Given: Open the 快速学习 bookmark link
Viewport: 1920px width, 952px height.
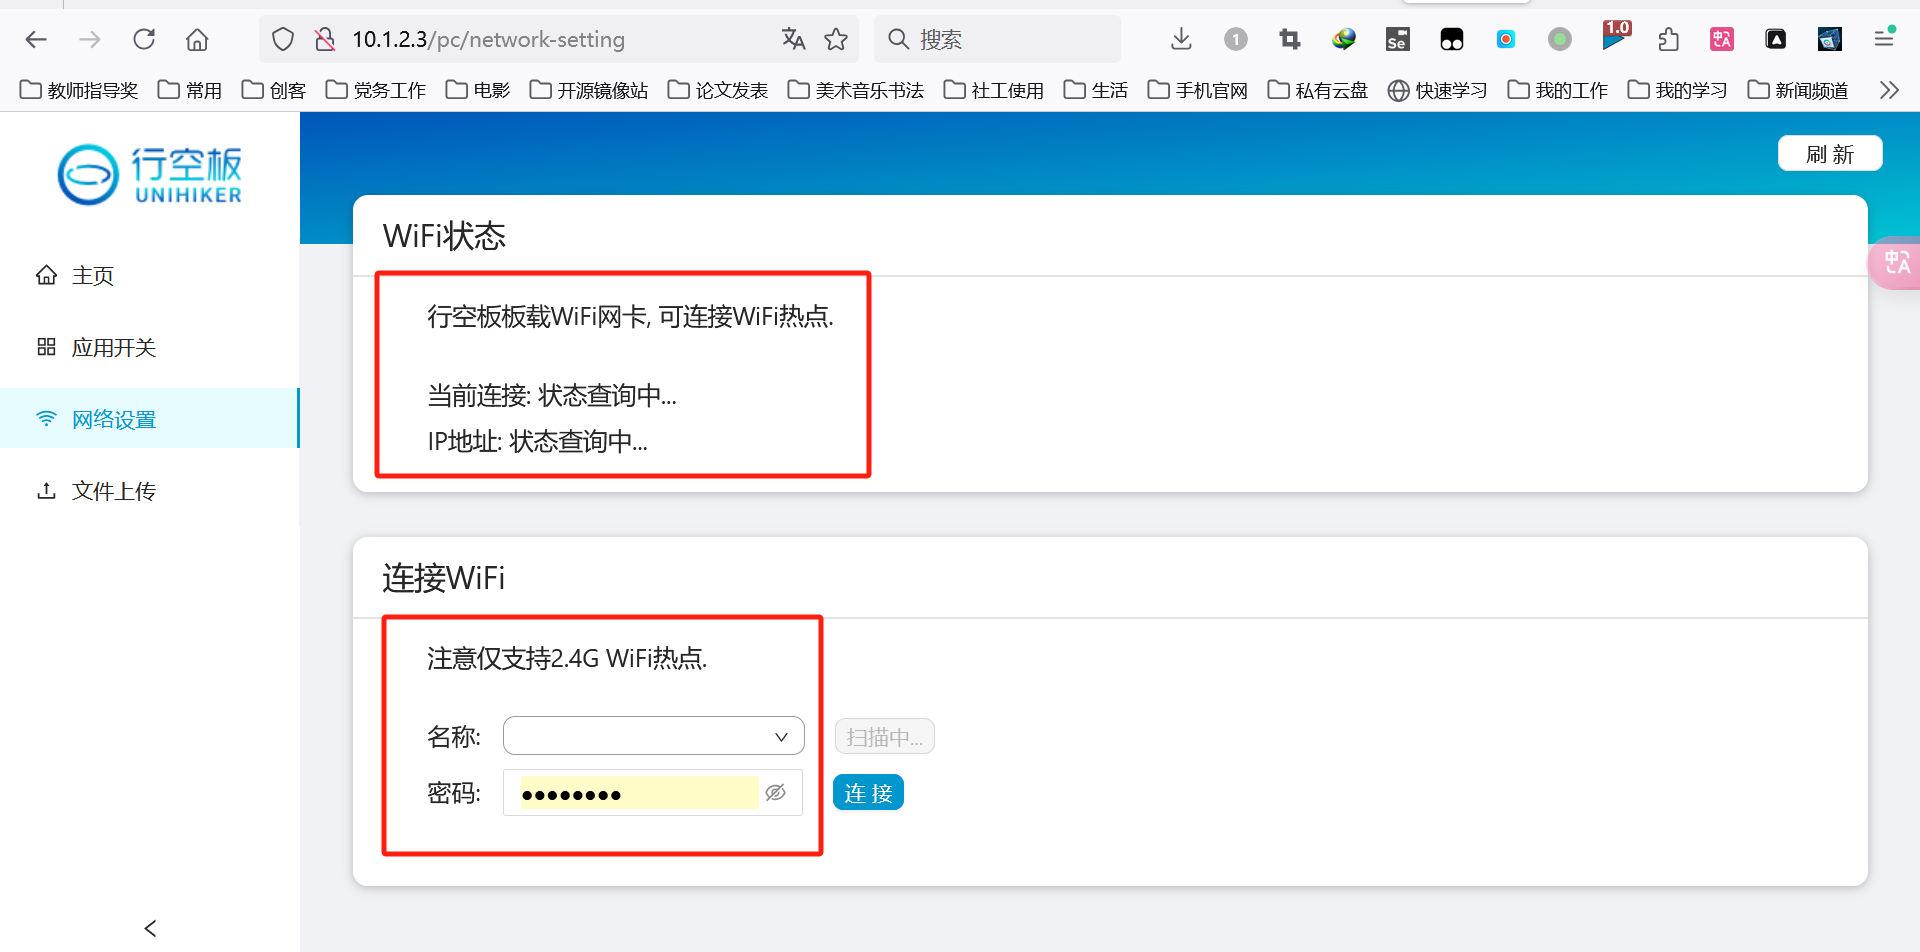Looking at the screenshot, I should point(1438,90).
